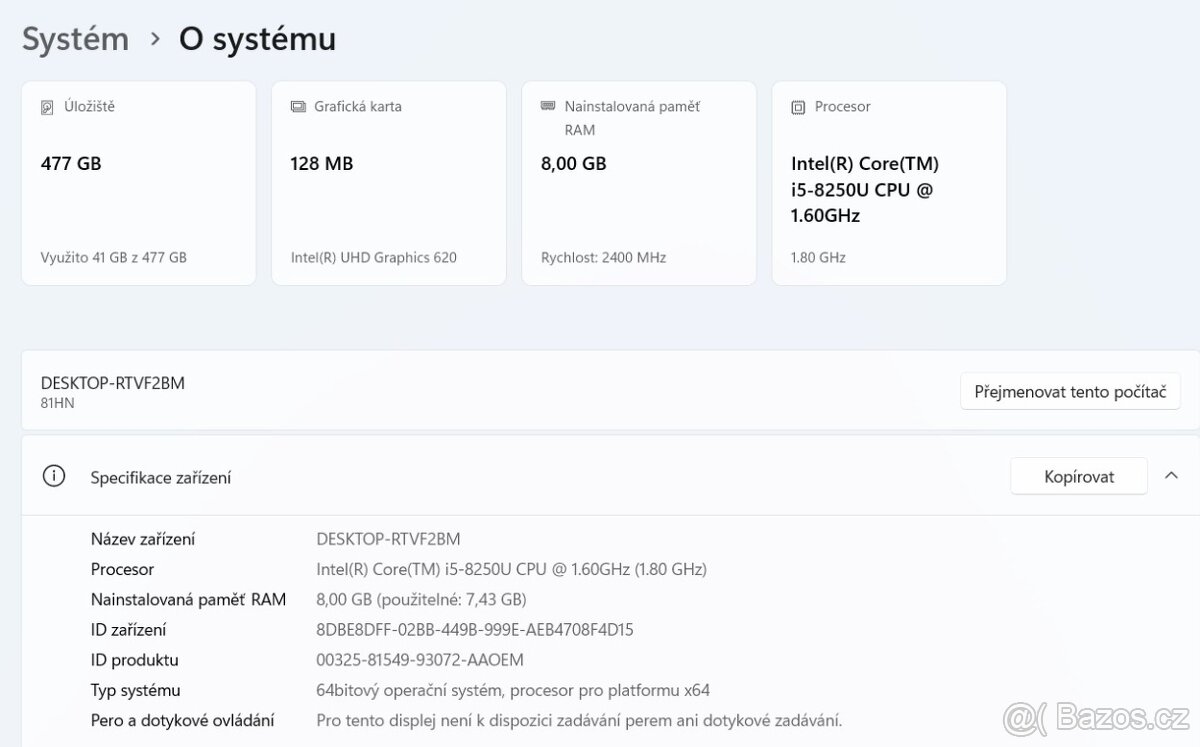
Task: Click the Typ systému row
Action: tap(400, 690)
